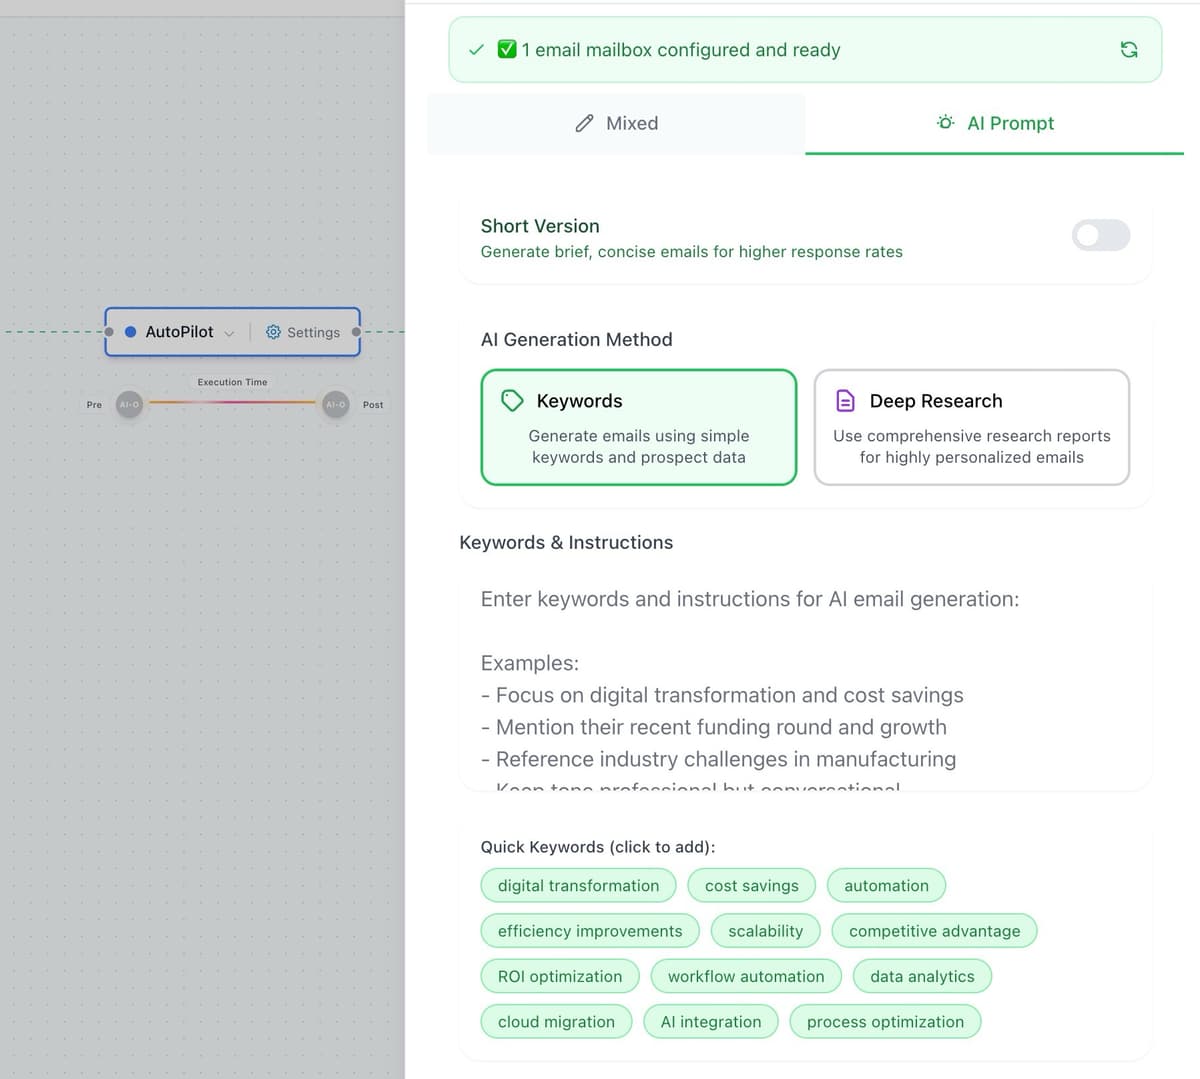Select the Deep Research generation method
Image resolution: width=1200 pixels, height=1079 pixels.
click(x=971, y=427)
